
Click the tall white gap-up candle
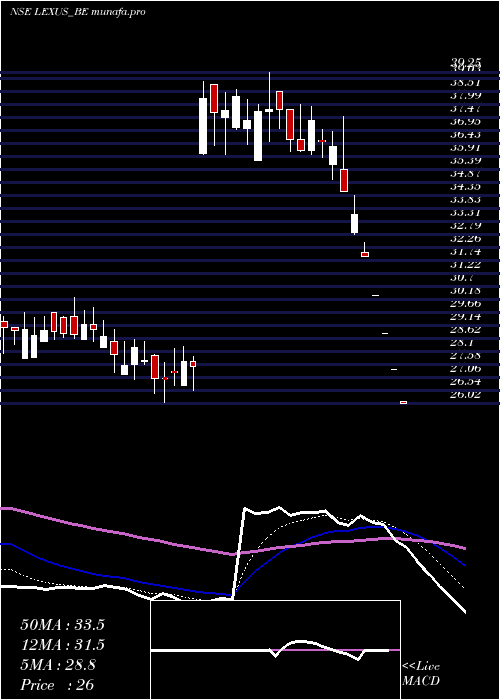[x=203, y=126]
